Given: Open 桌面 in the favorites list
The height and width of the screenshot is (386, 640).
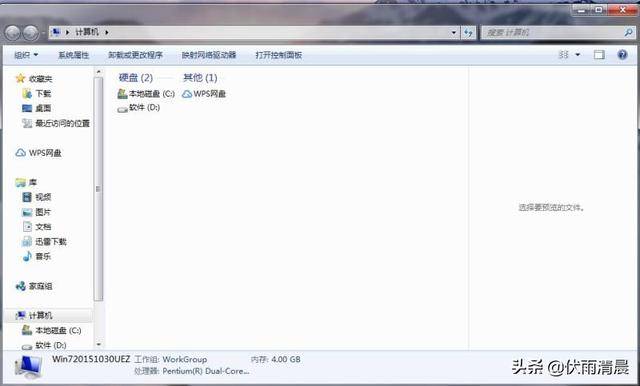Looking at the screenshot, I should (x=43, y=108).
